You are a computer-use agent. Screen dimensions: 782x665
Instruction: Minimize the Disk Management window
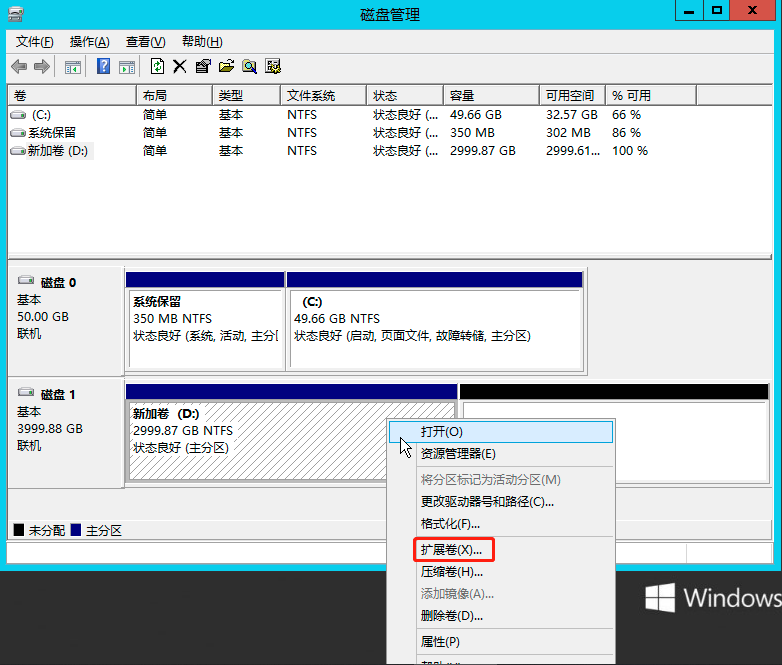coord(689,10)
